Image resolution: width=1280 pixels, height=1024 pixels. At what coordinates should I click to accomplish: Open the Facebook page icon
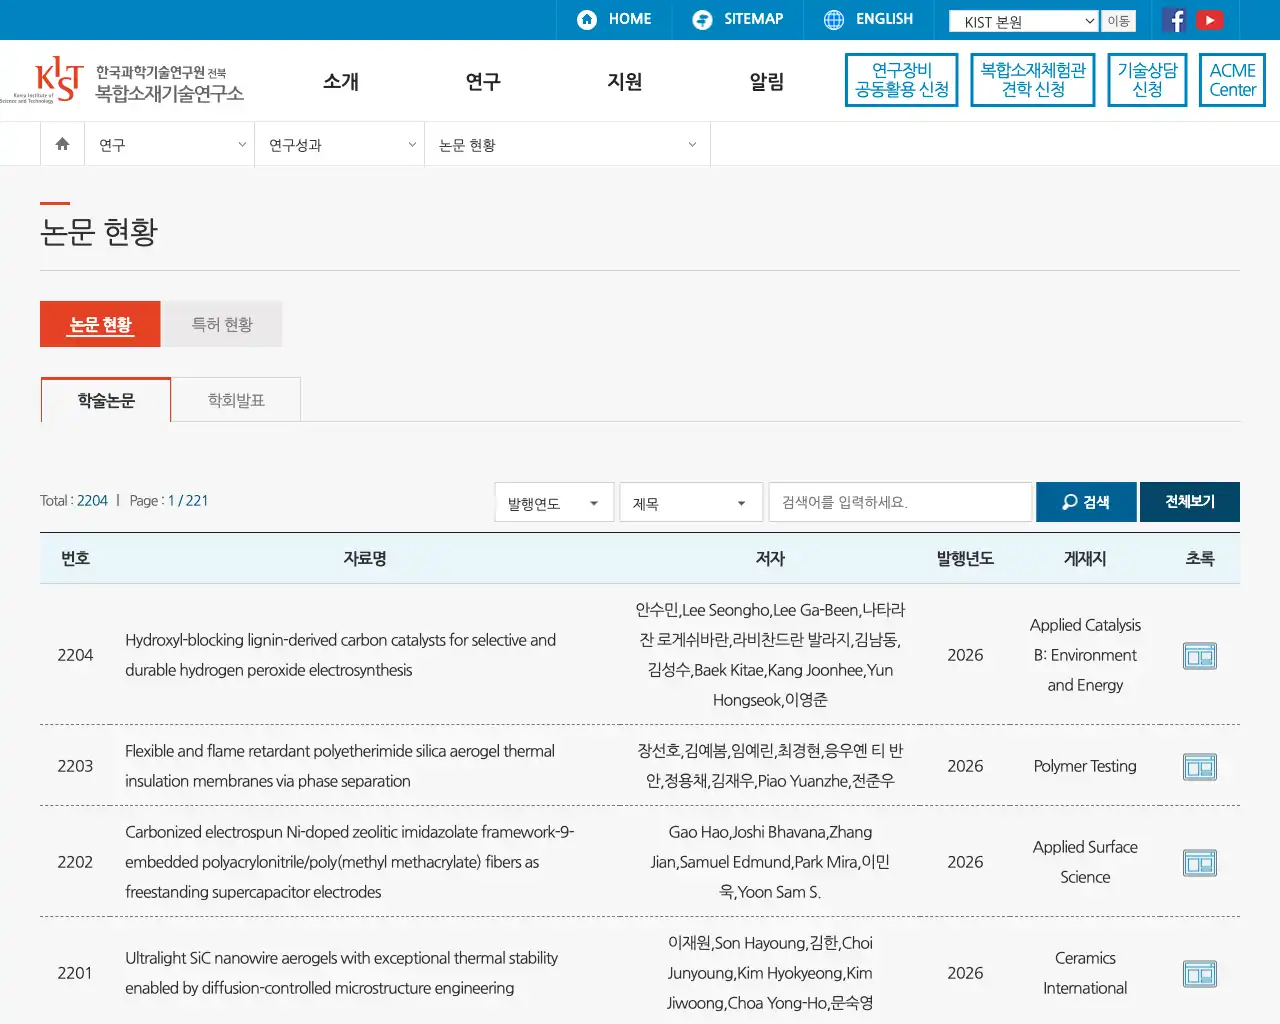pyautogui.click(x=1175, y=20)
